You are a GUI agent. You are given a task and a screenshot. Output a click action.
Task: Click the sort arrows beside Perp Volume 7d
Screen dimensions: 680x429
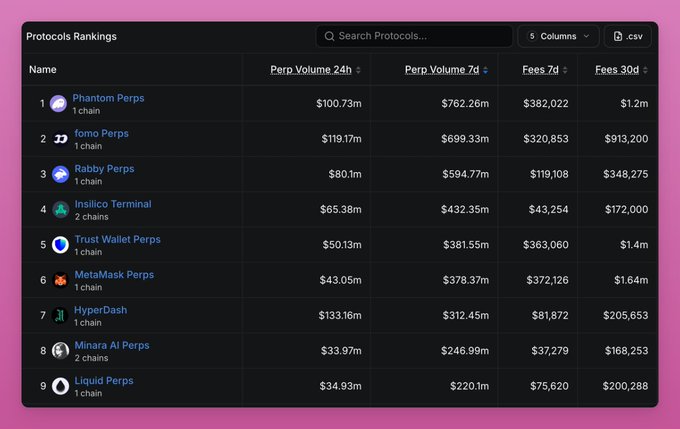(486, 70)
